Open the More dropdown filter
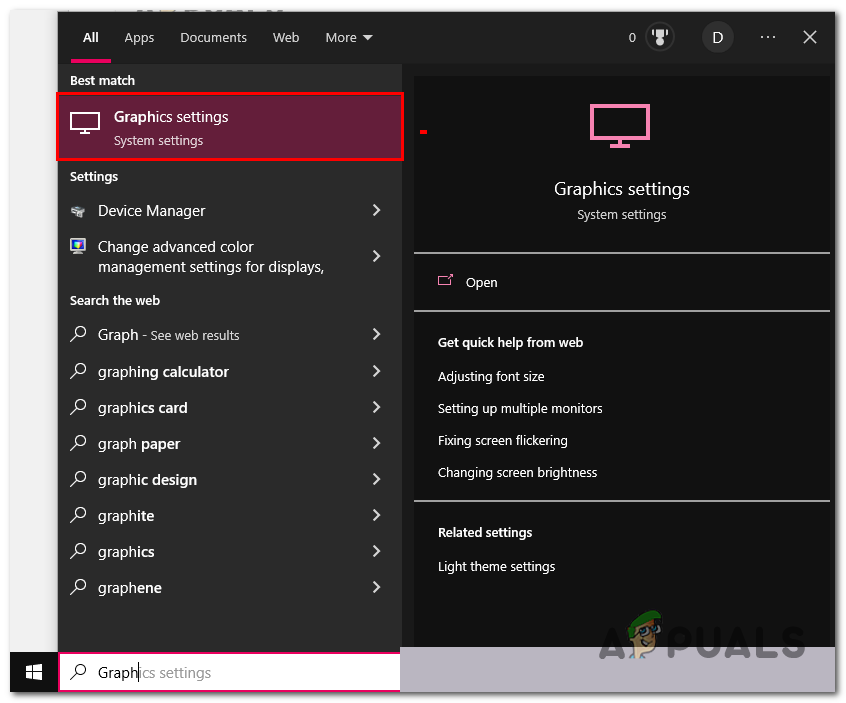Viewport: 846px width, 703px height. [348, 38]
